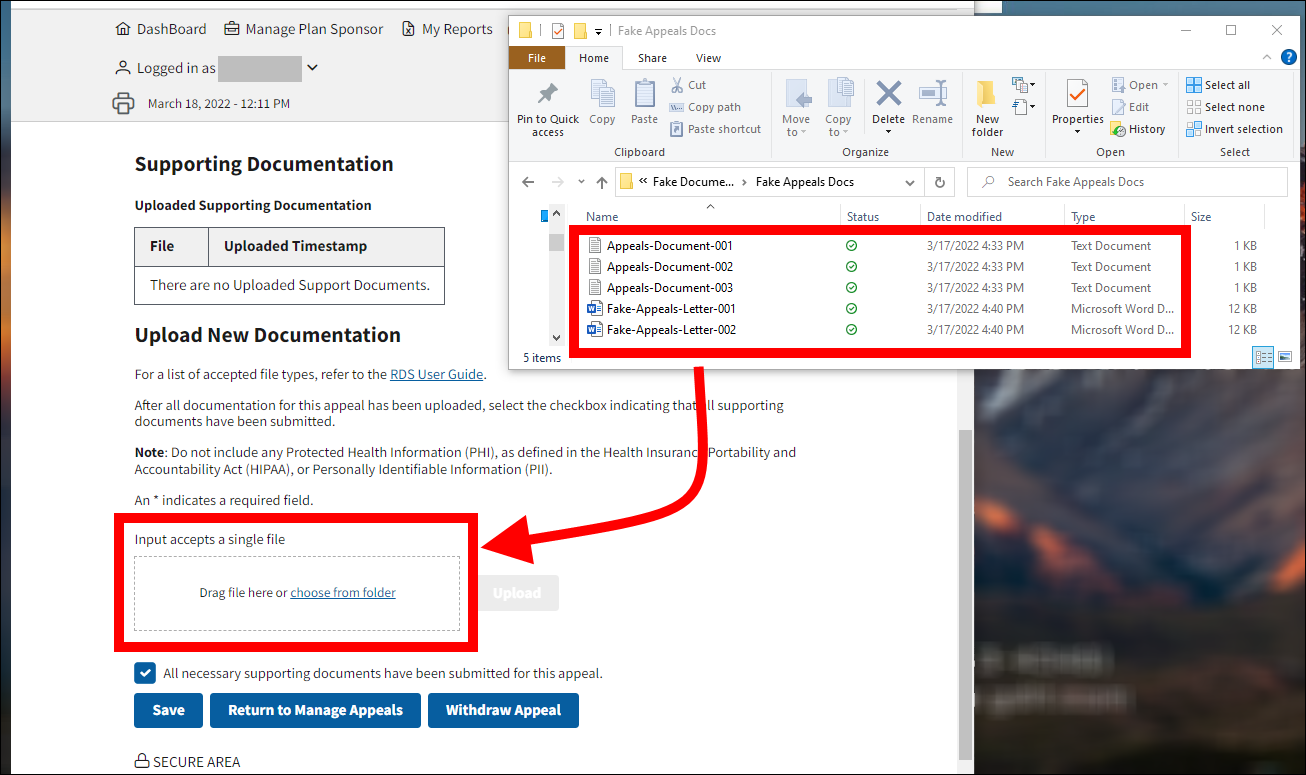Viewport: 1306px width, 775px height.
Task: Open the Share ribbon tab
Action: click(x=652, y=58)
